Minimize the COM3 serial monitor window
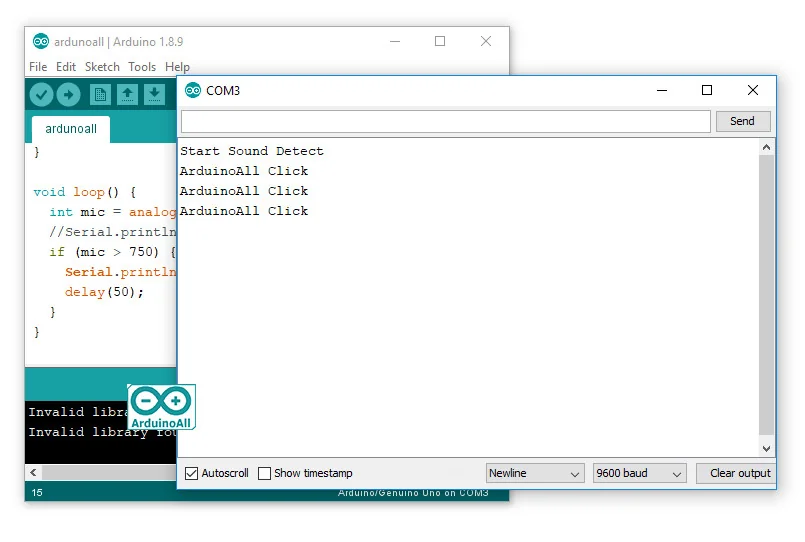805x542 pixels. click(x=662, y=91)
